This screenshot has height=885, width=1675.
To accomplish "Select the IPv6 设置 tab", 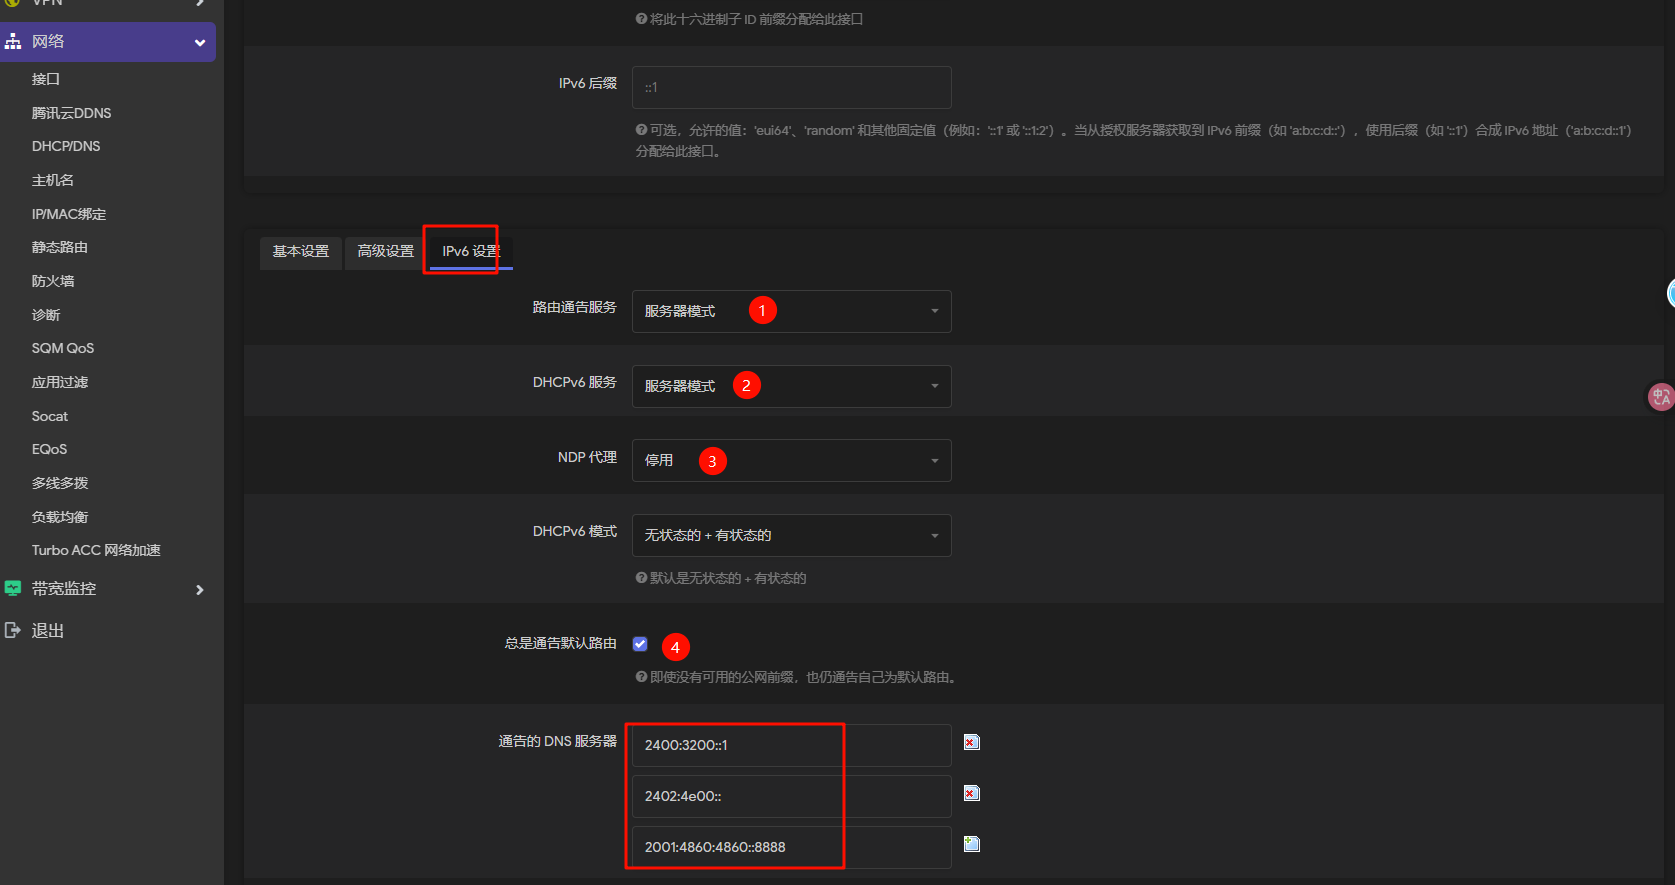I will click(x=470, y=252).
